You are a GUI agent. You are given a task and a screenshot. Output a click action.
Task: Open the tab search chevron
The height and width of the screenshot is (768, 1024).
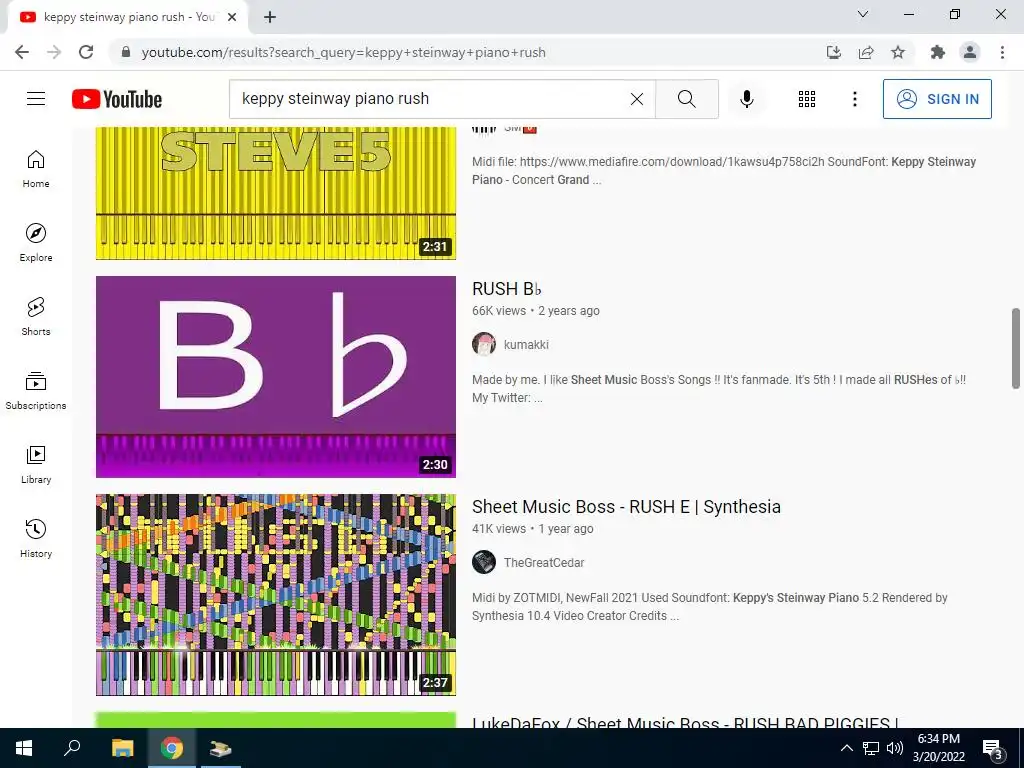(863, 14)
